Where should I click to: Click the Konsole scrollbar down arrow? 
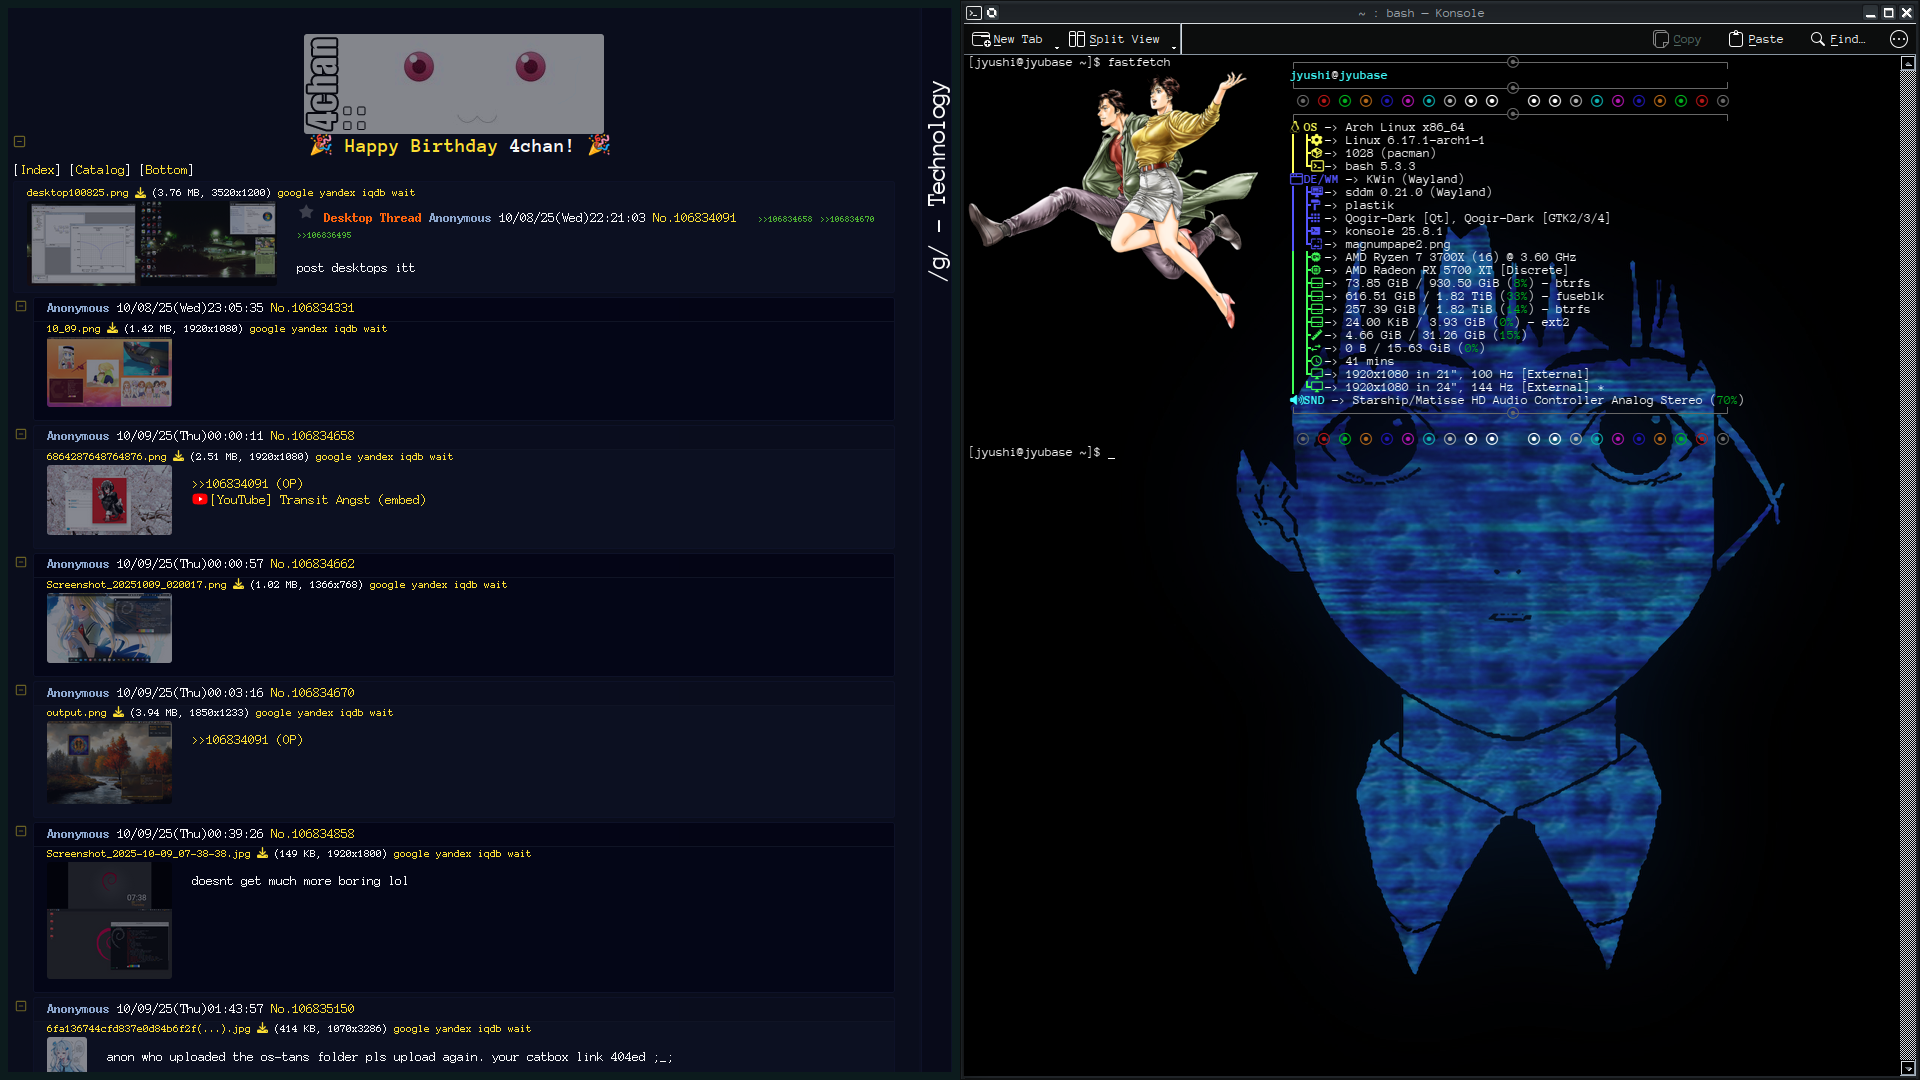coord(1908,1068)
